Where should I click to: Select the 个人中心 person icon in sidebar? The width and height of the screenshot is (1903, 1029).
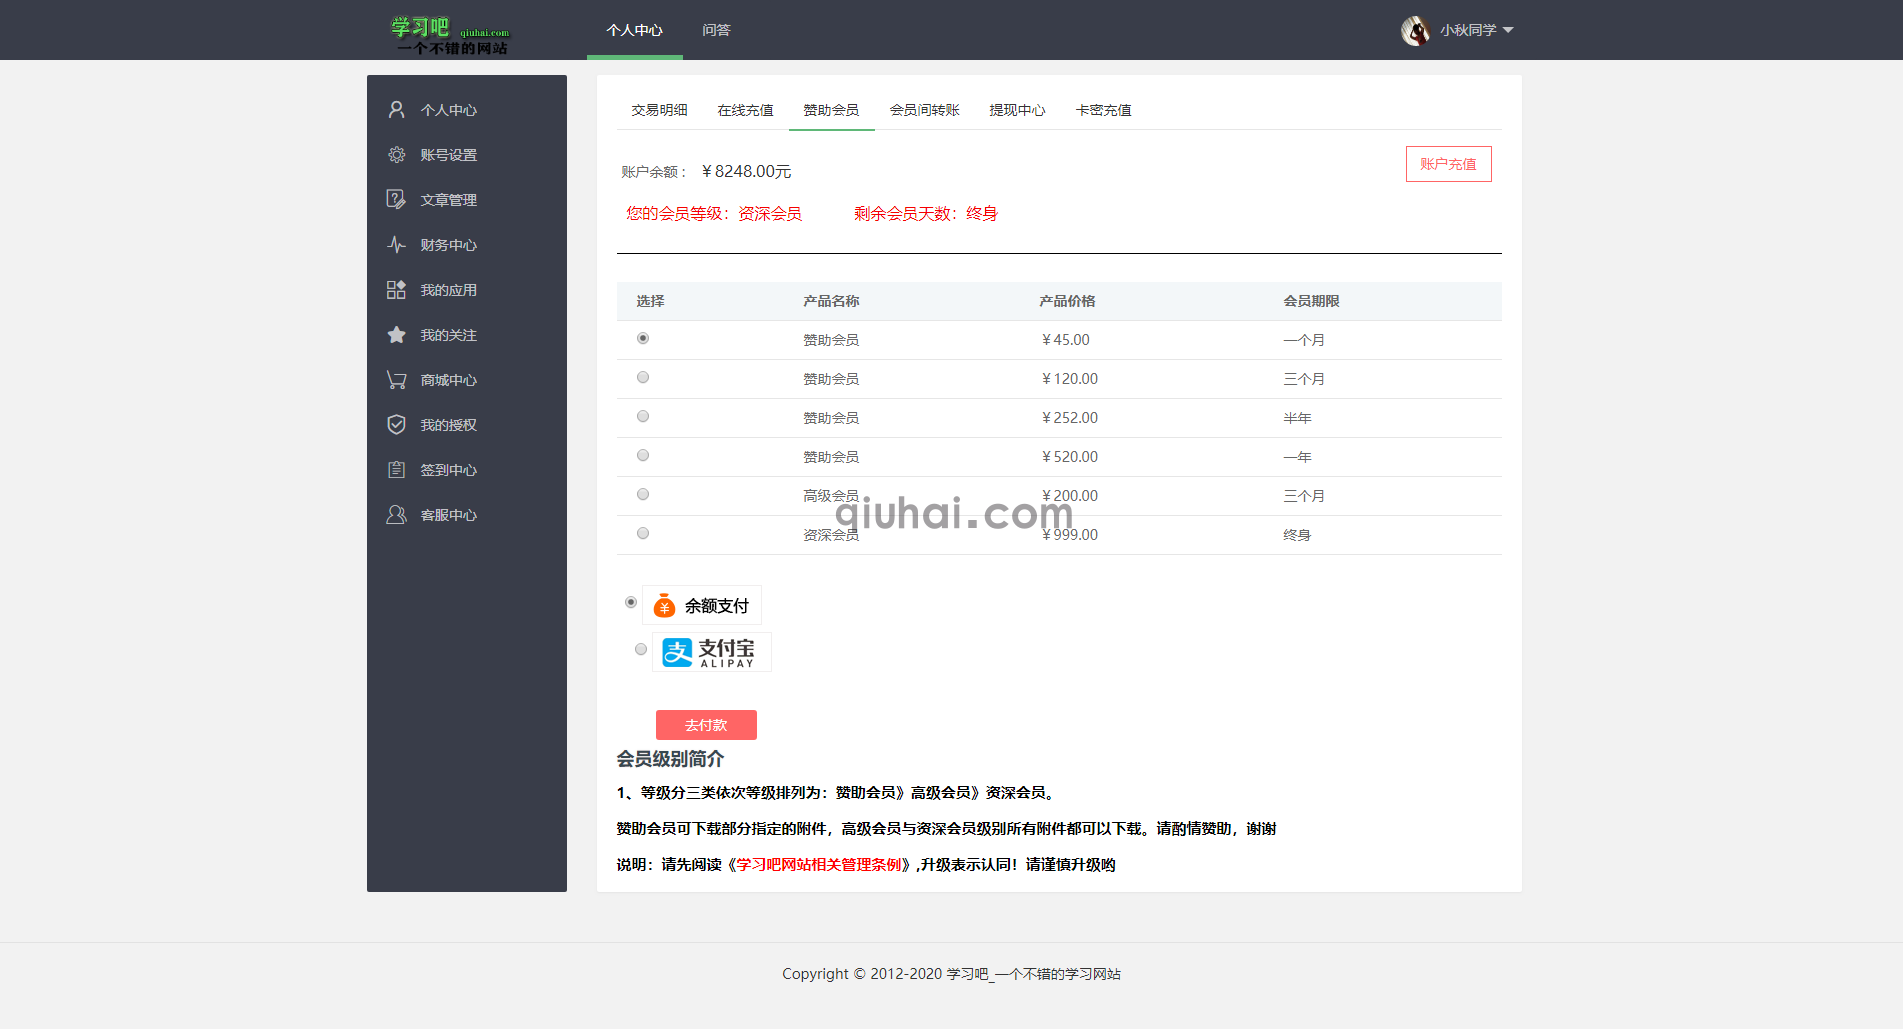[396, 110]
